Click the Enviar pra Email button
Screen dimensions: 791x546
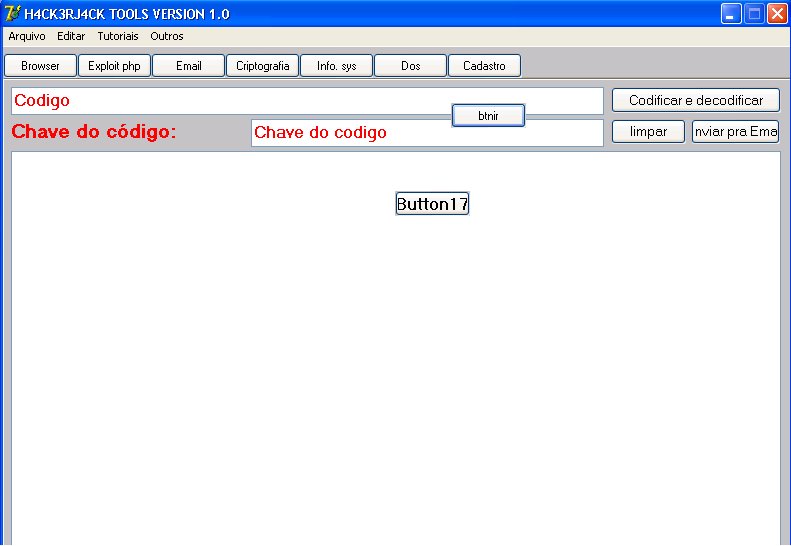click(x=736, y=132)
